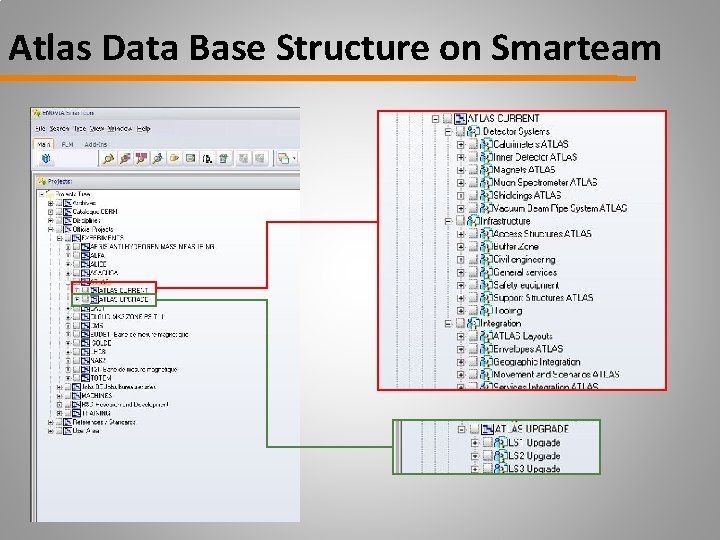Tick the checkbox next to MACHINES
Image resolution: width=720 pixels, height=540 pixels.
tap(68, 395)
